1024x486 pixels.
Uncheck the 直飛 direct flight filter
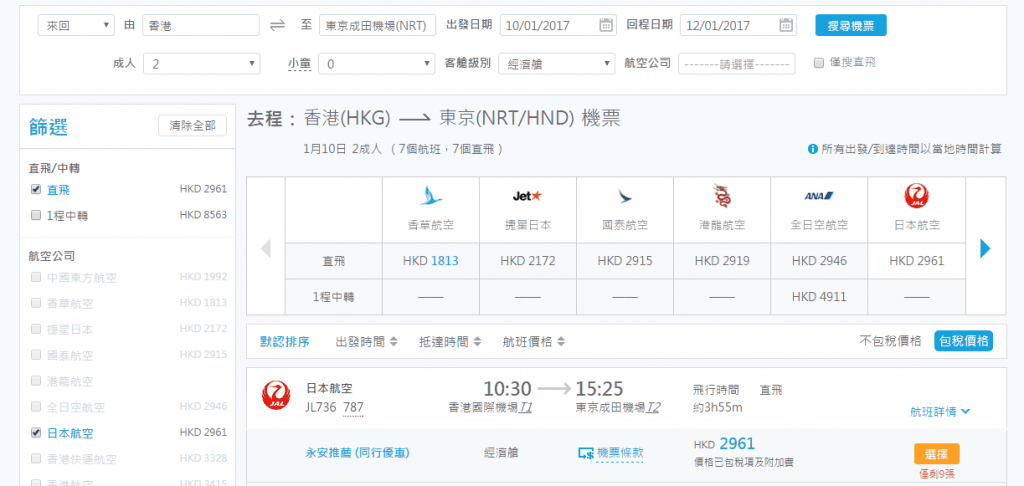click(x=36, y=189)
